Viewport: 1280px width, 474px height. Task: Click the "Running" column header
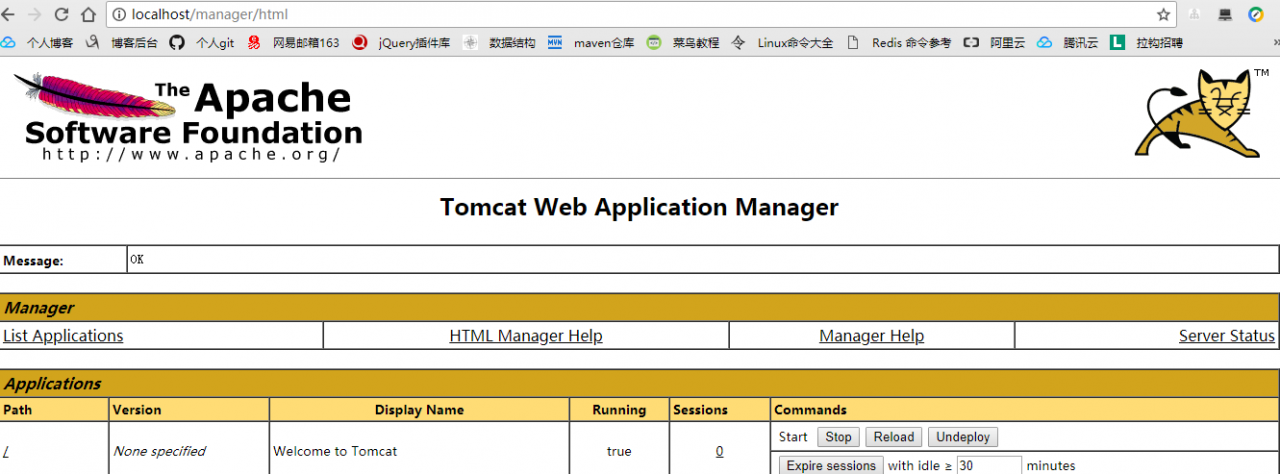click(619, 410)
